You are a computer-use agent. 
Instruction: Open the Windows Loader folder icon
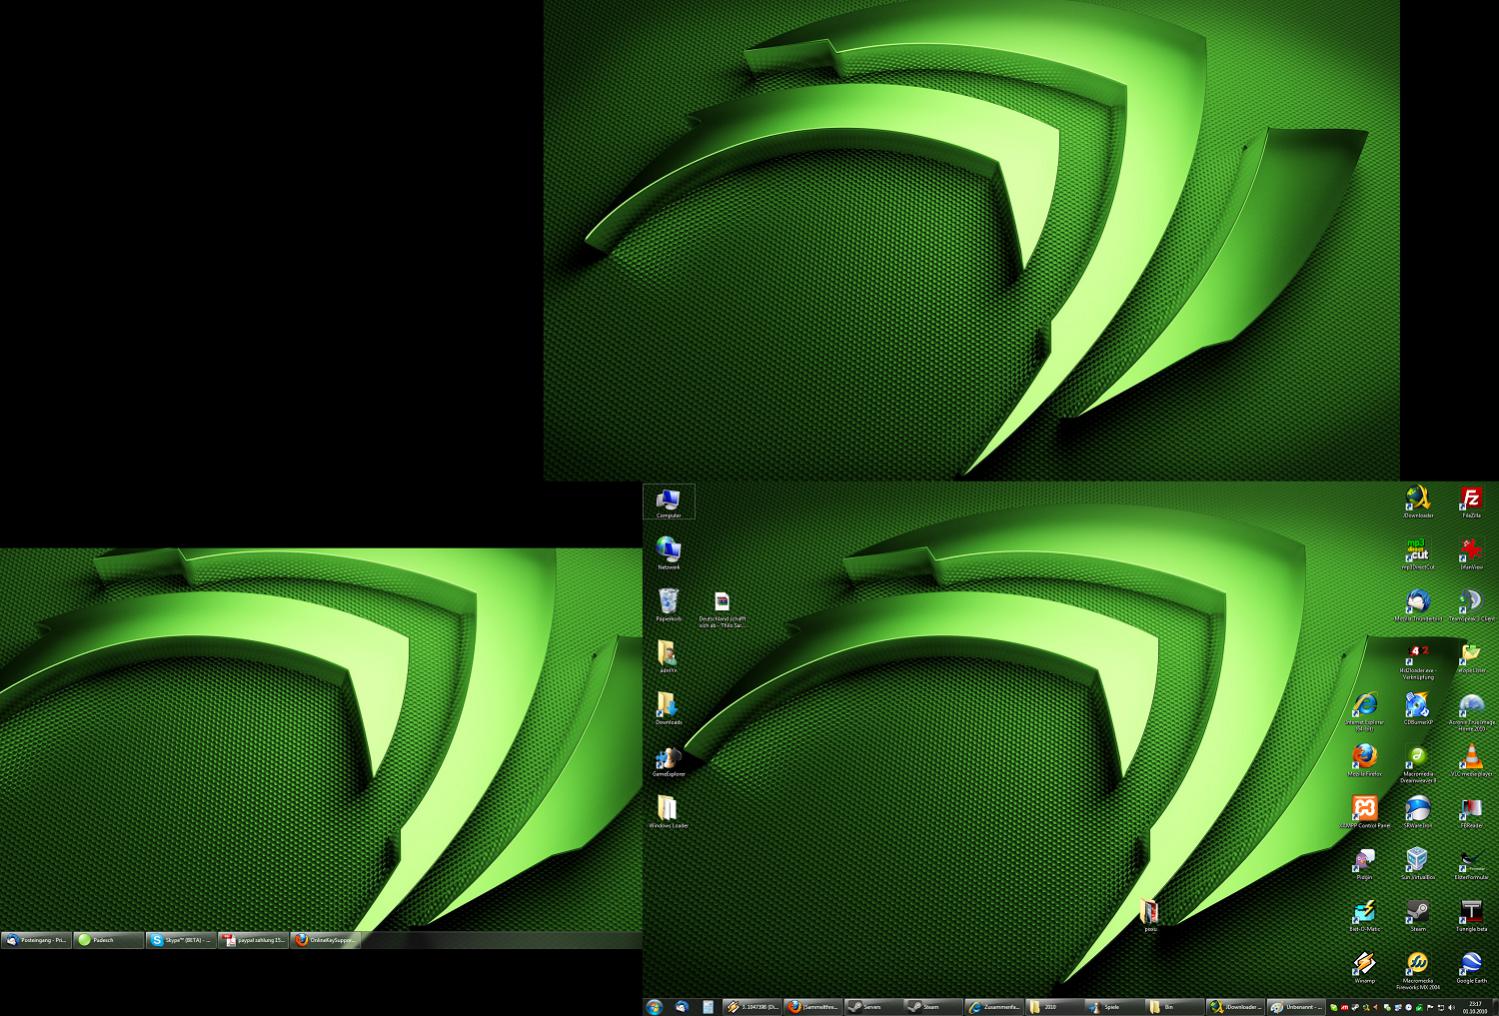coord(668,812)
